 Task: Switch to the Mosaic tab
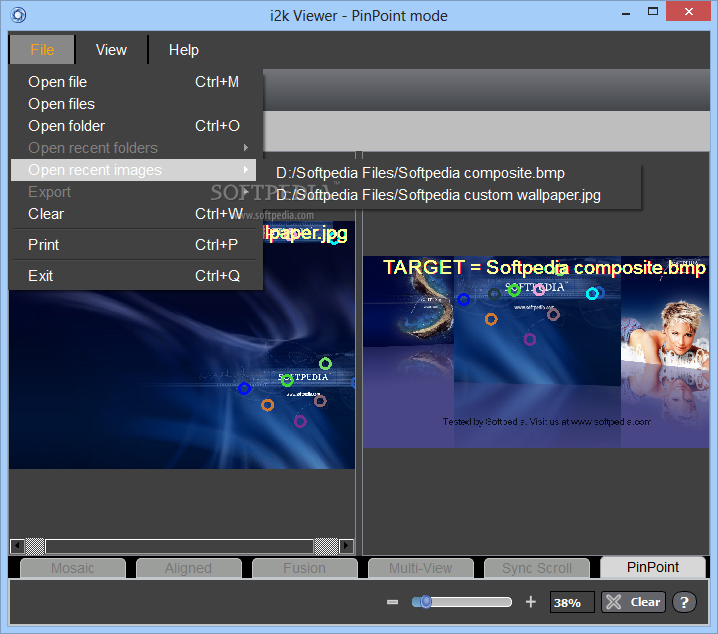[x=73, y=568]
